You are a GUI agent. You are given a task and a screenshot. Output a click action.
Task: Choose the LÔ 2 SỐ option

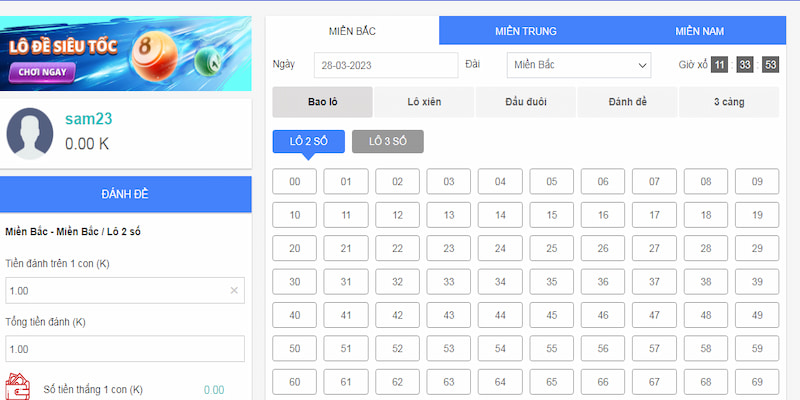[x=309, y=141]
